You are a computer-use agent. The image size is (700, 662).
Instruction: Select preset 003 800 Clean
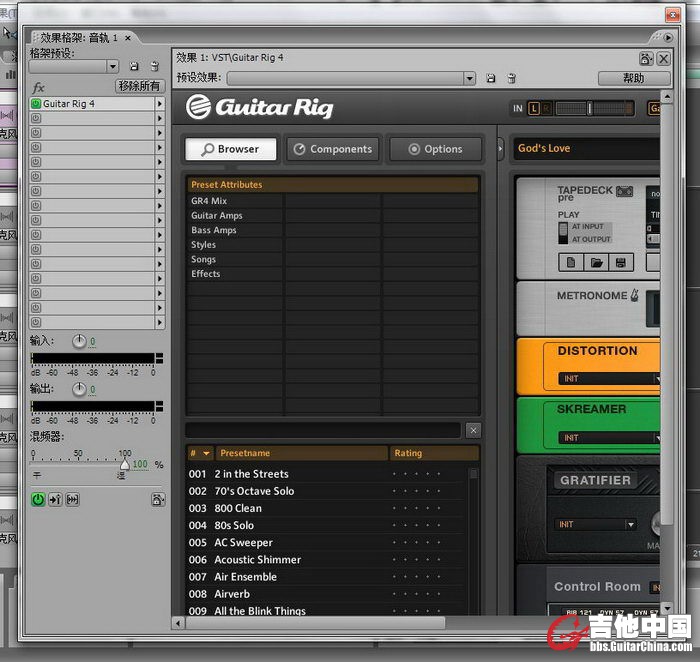(x=326, y=508)
